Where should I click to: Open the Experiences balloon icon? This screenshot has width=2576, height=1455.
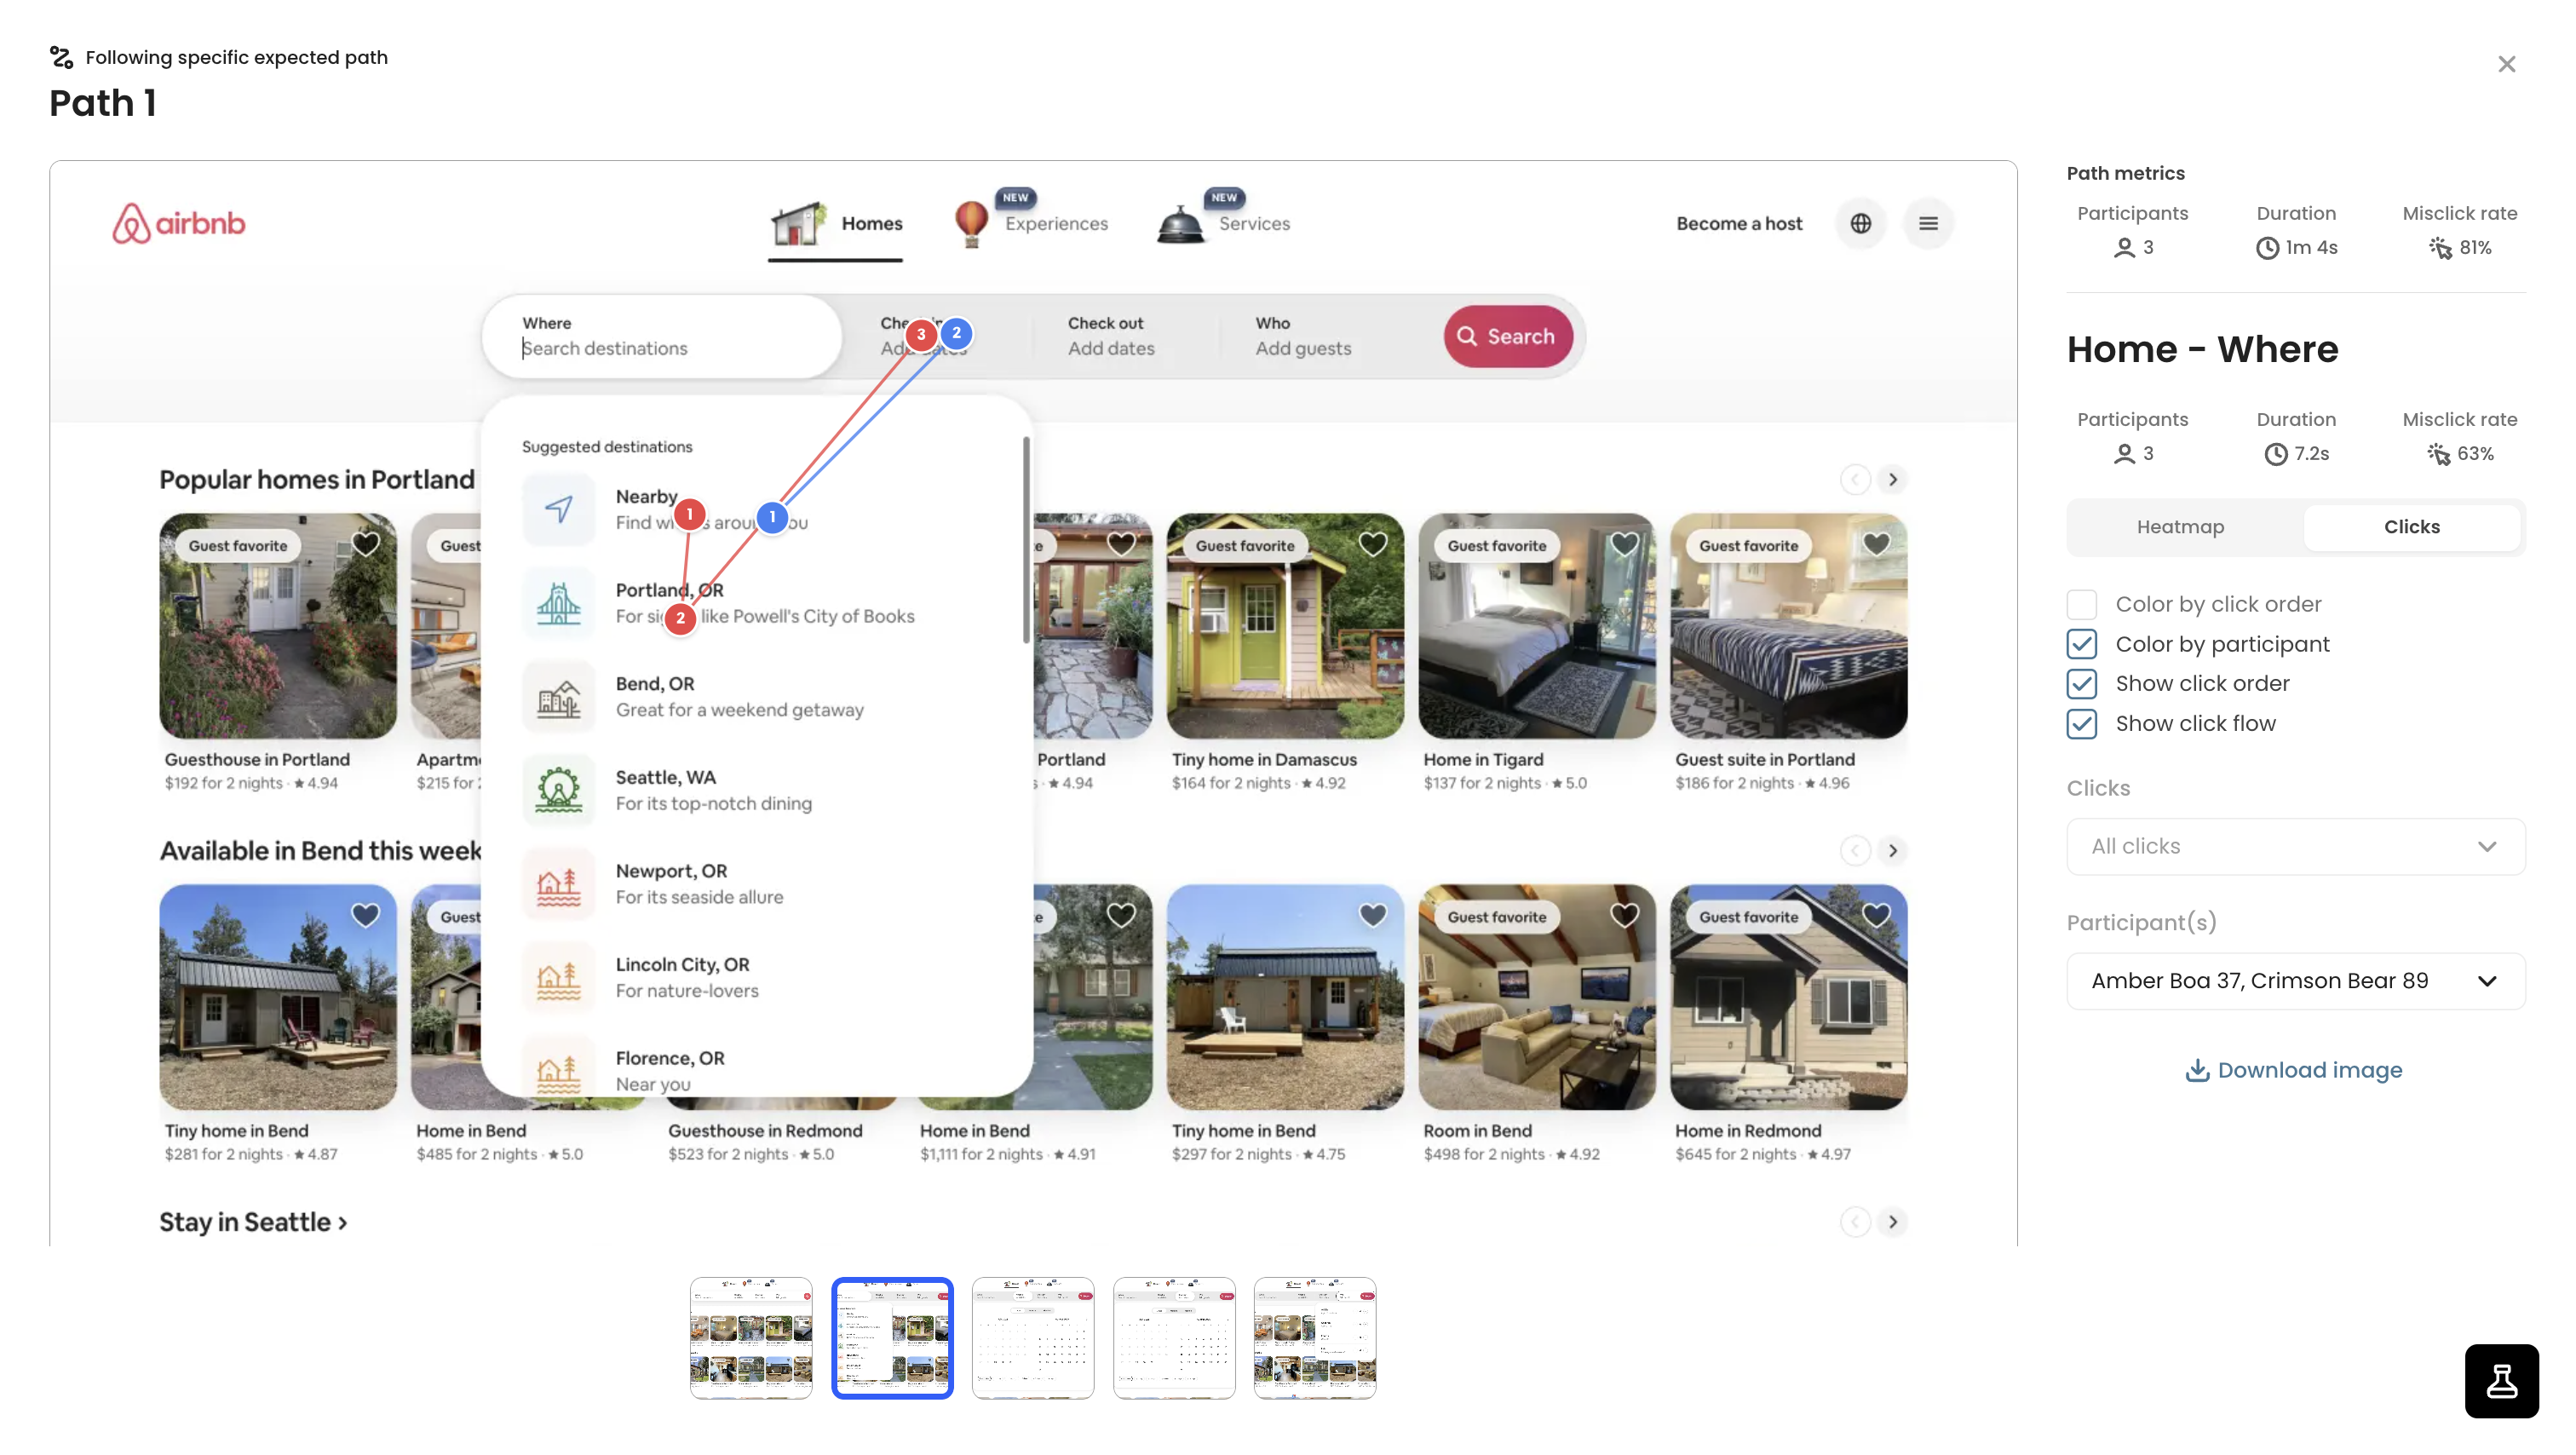[971, 223]
